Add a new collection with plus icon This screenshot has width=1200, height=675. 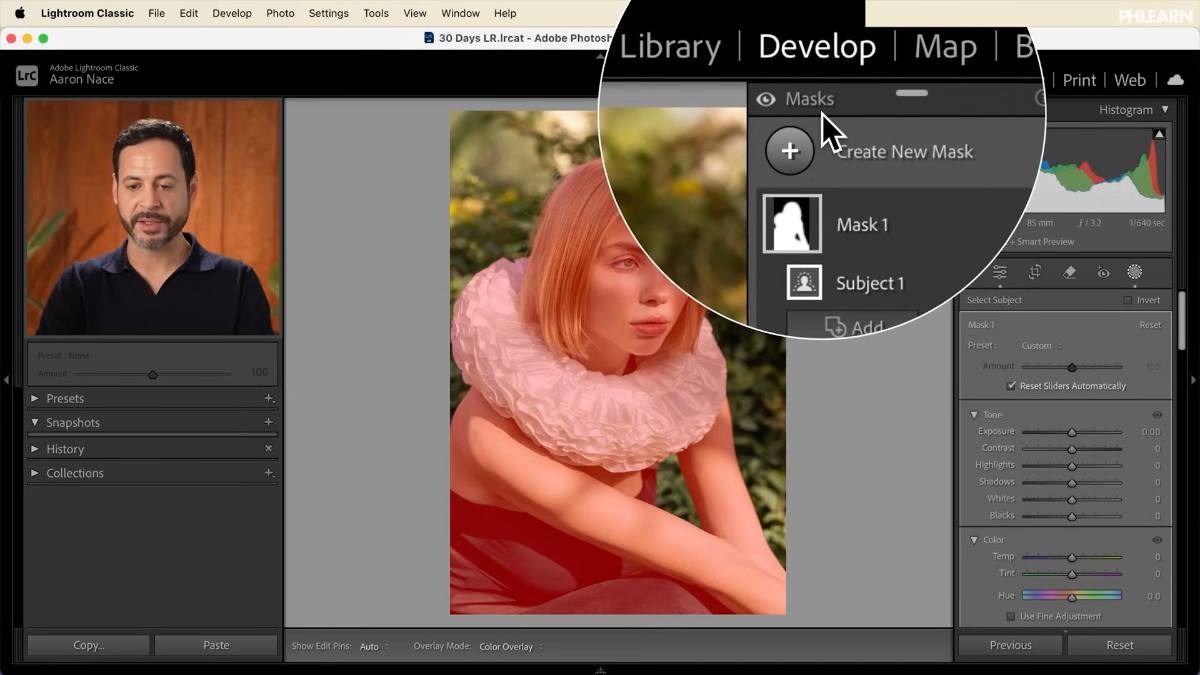[x=268, y=472]
